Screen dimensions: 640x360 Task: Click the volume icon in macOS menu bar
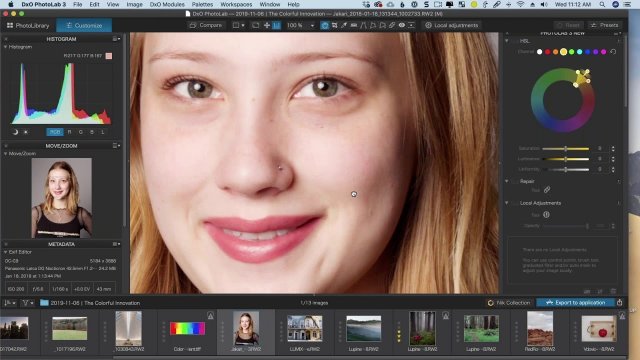coord(544,4)
